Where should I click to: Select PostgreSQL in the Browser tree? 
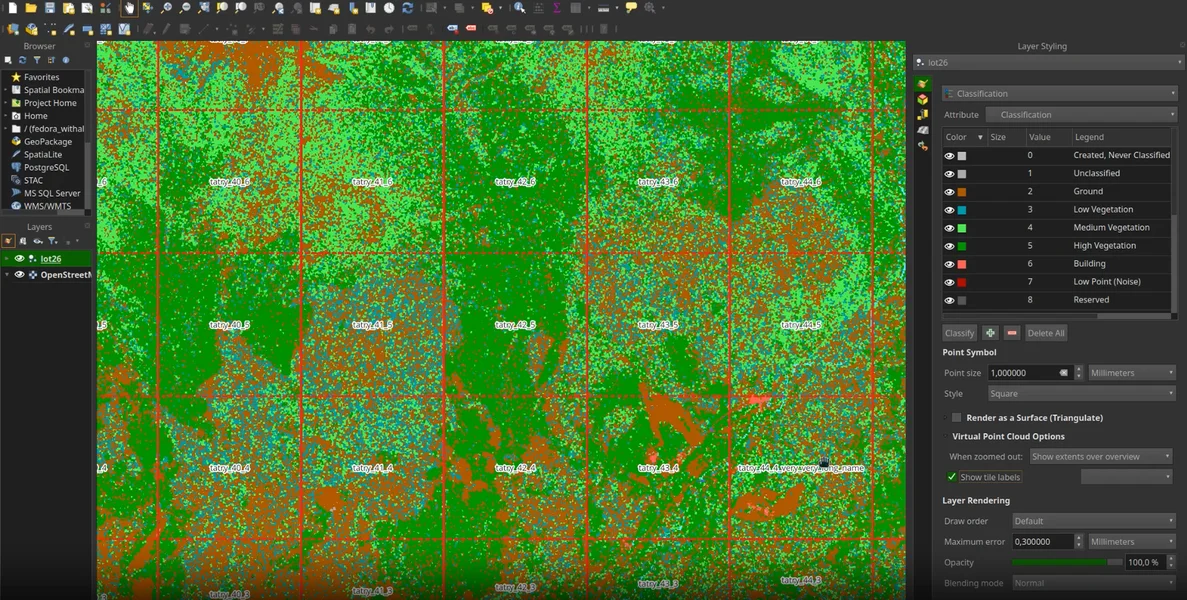(x=46, y=168)
